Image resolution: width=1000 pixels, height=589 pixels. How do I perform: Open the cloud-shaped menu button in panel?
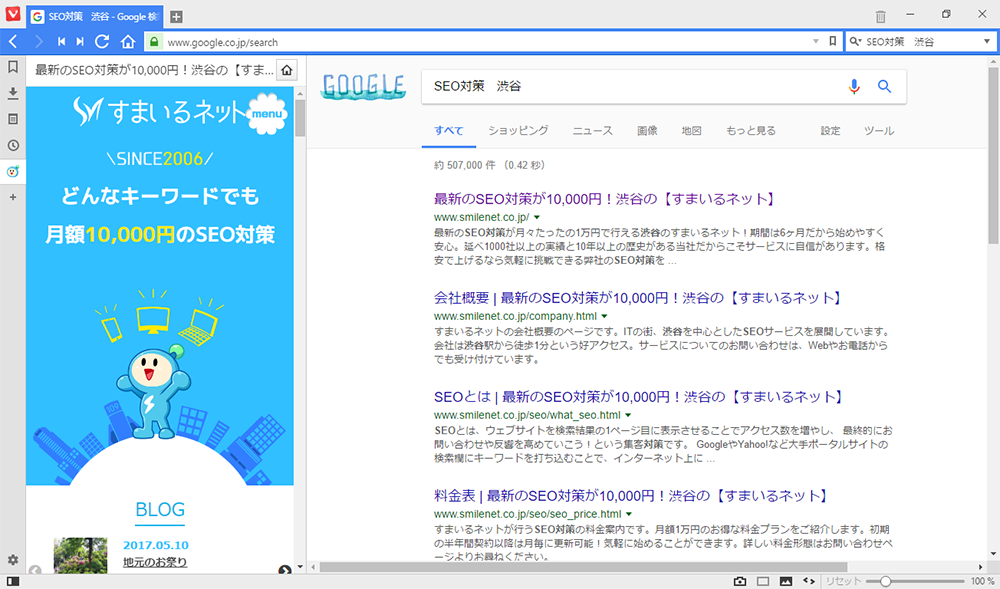click(x=267, y=113)
